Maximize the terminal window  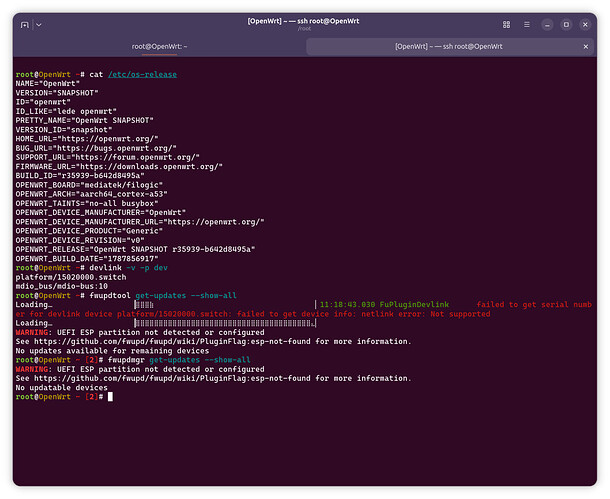pyautogui.click(x=566, y=25)
